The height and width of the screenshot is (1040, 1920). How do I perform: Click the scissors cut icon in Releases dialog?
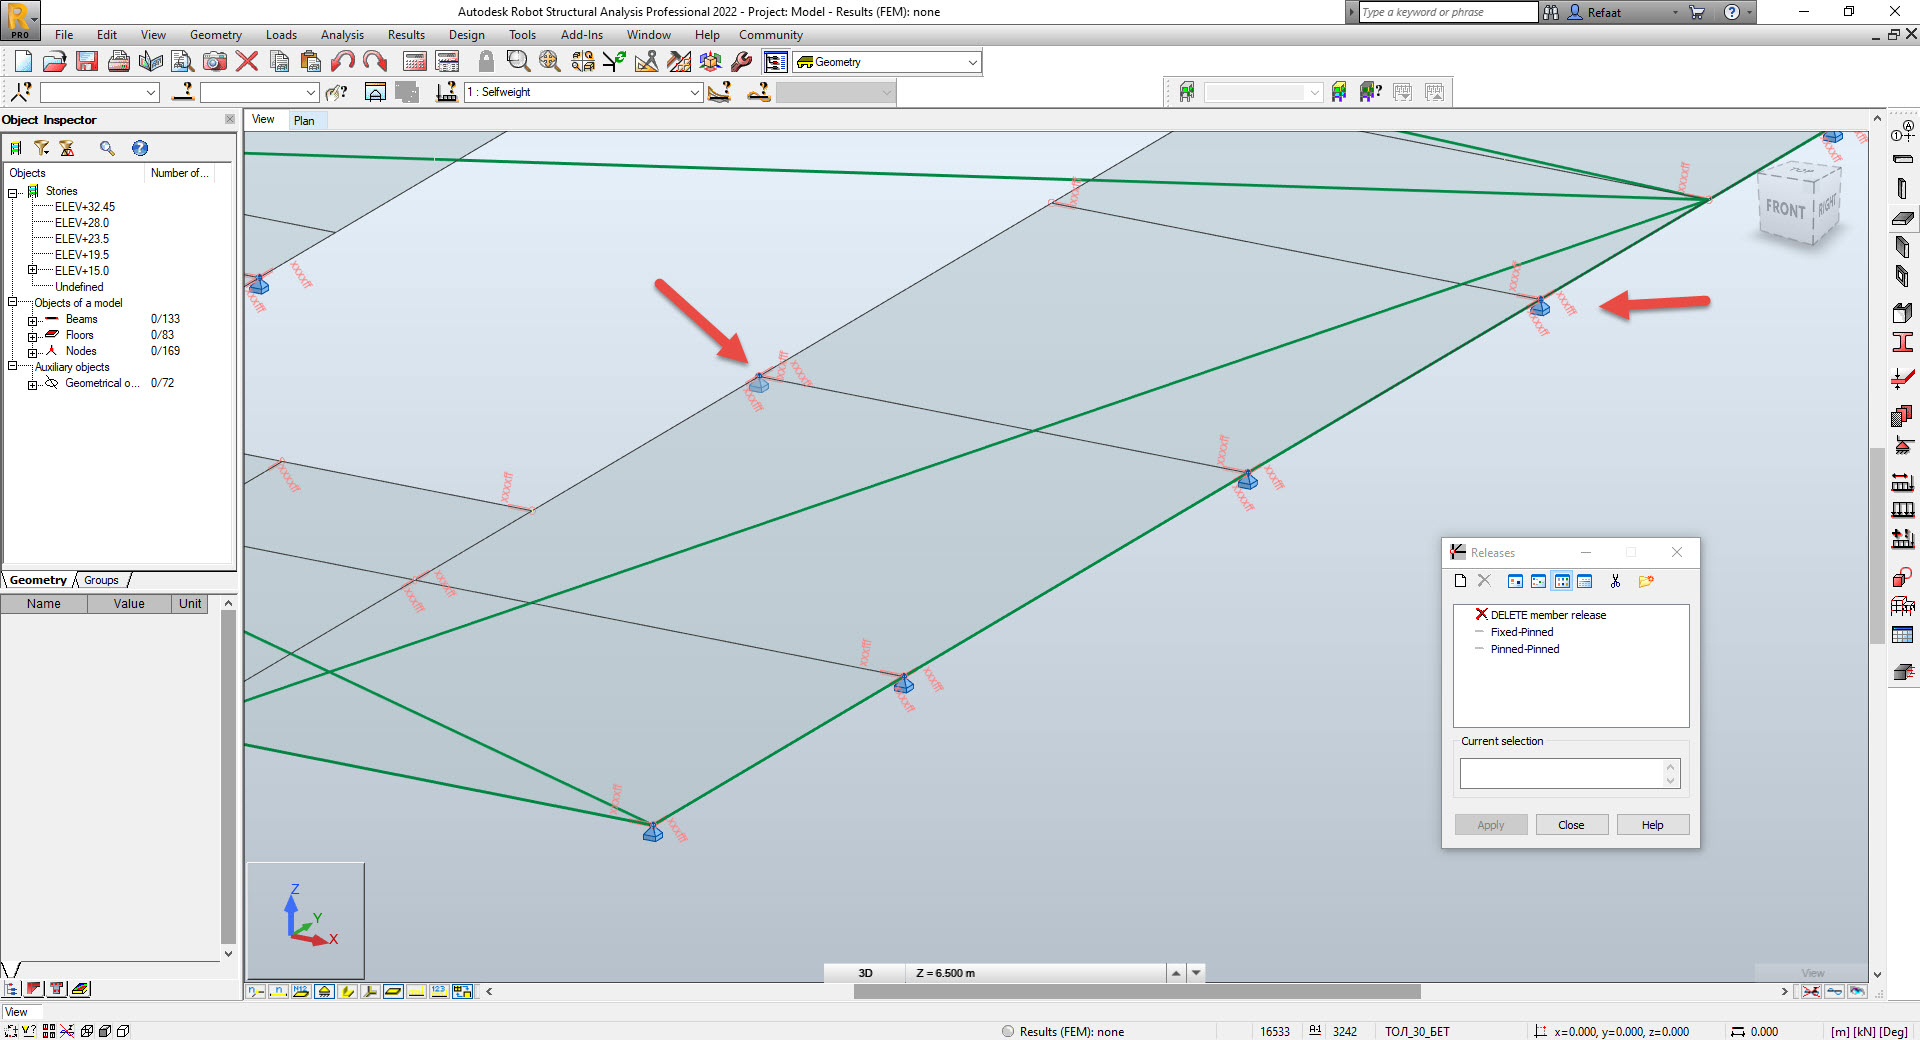pos(1615,580)
